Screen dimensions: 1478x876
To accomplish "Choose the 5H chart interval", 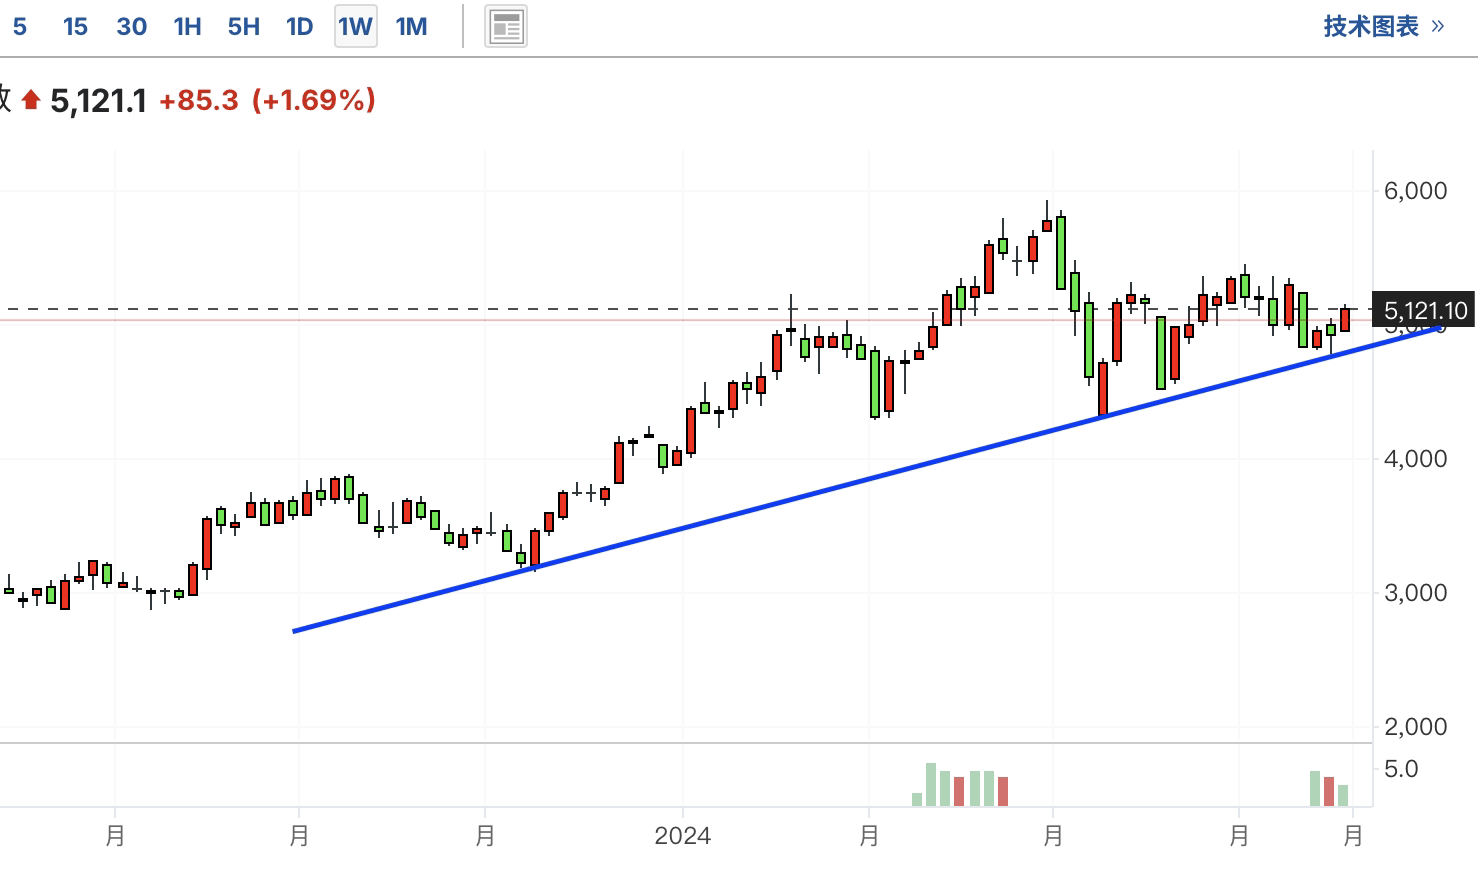I will (x=244, y=27).
